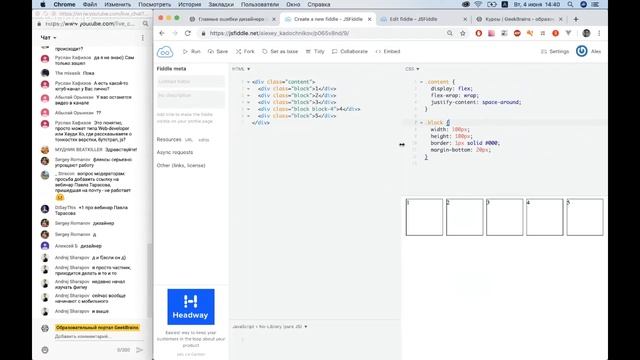Collapse the .block CSS rule fold arrow
Image resolution: width=640 pixels, height=360 pixels.
click(422, 122)
